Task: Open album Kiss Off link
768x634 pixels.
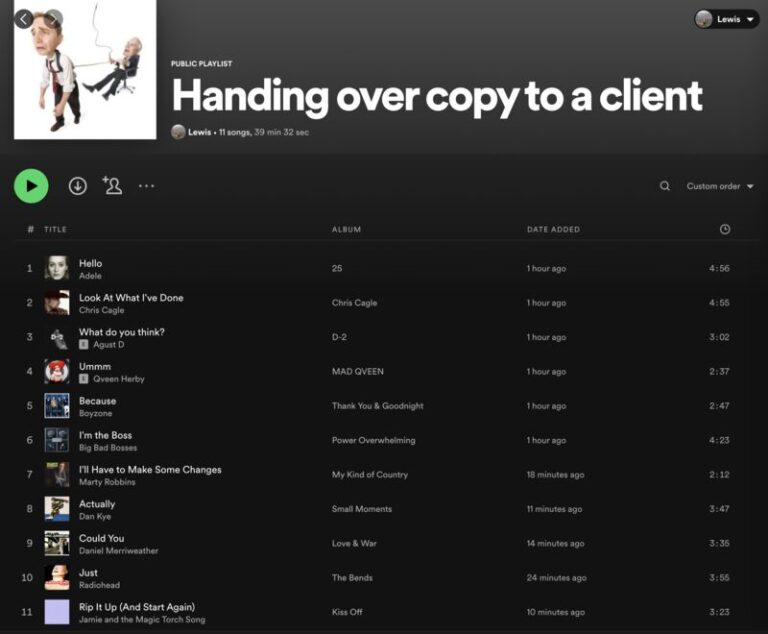Action: coord(347,612)
